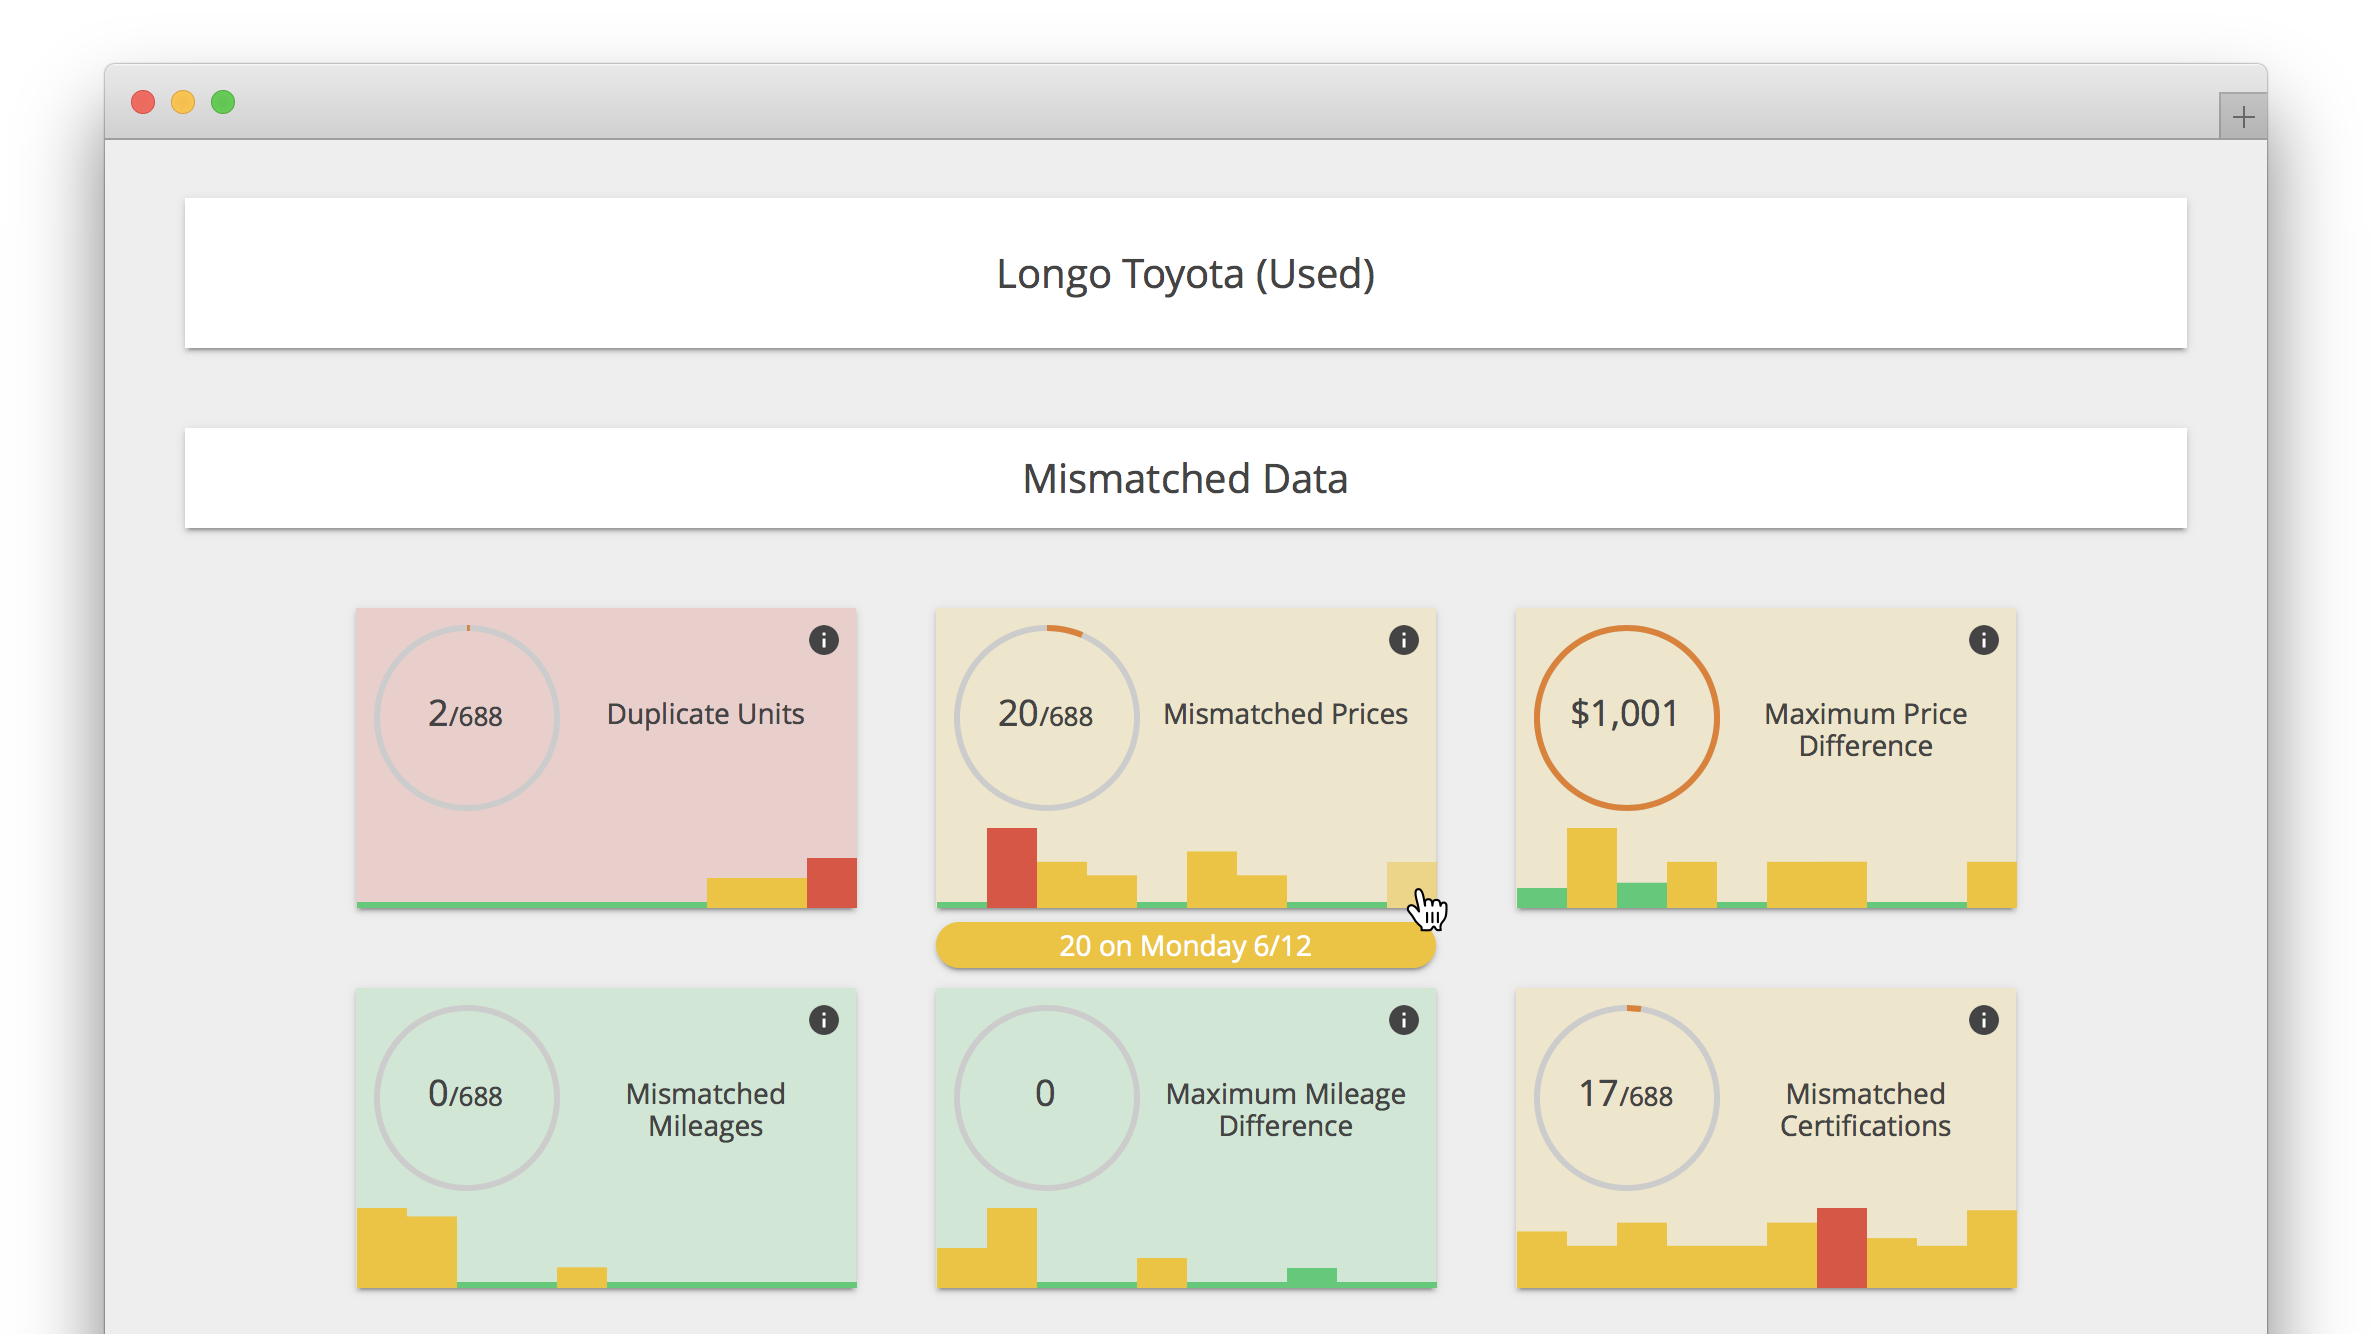Image resolution: width=2379 pixels, height=1334 pixels.
Task: Maximize the window with the green button
Action: pos(223,102)
